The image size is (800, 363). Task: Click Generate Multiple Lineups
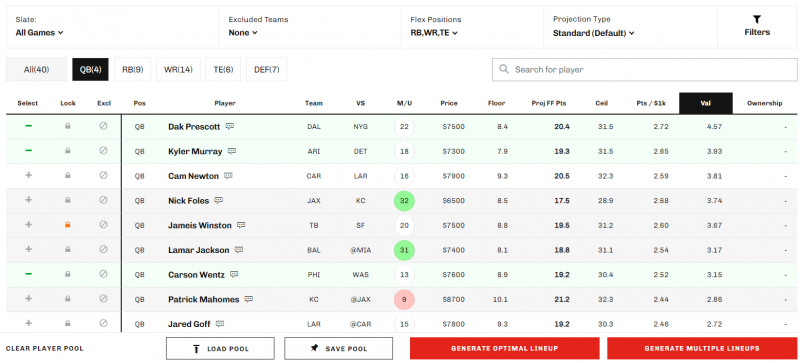click(702, 349)
